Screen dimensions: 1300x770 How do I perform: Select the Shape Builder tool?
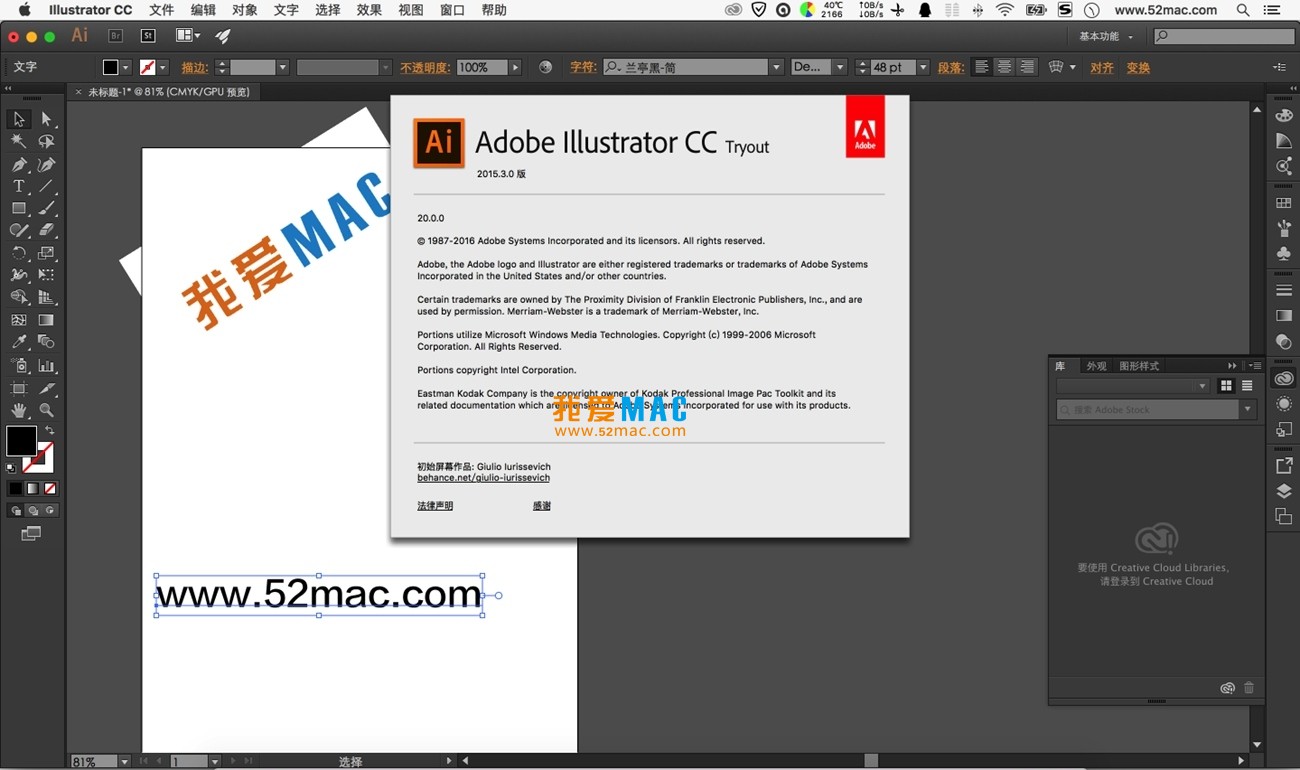pyautogui.click(x=18, y=297)
